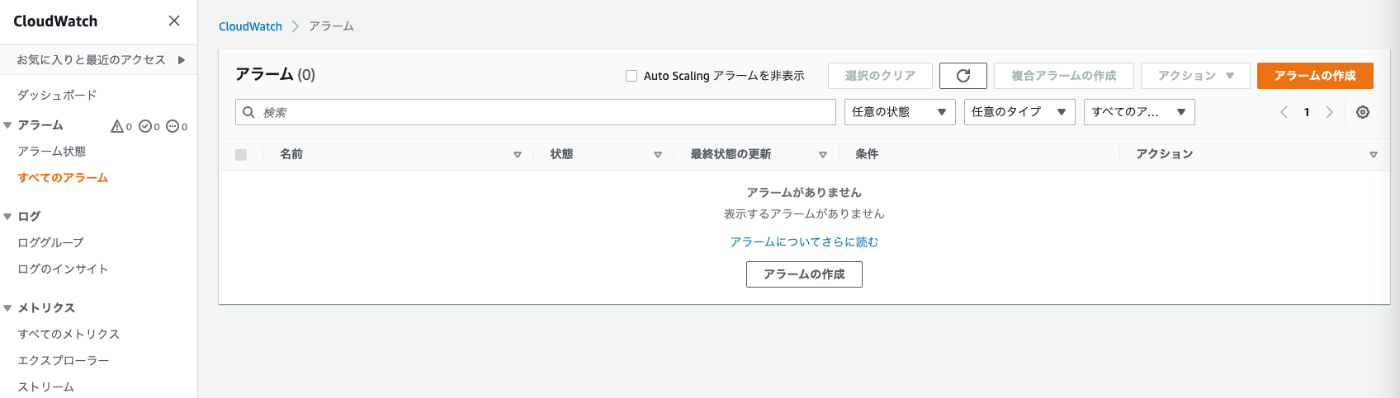Viewport: 1400px width, 398px height.
Task: Open ログのインサイト in the sidebar
Action: pyautogui.click(x=63, y=269)
